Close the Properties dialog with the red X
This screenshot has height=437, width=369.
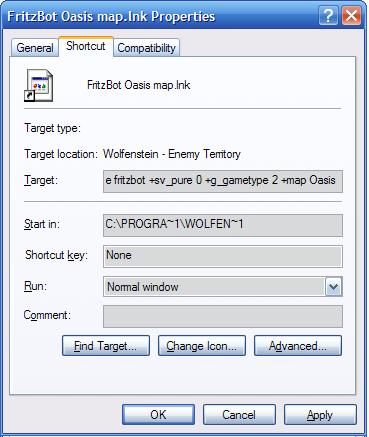coord(351,15)
